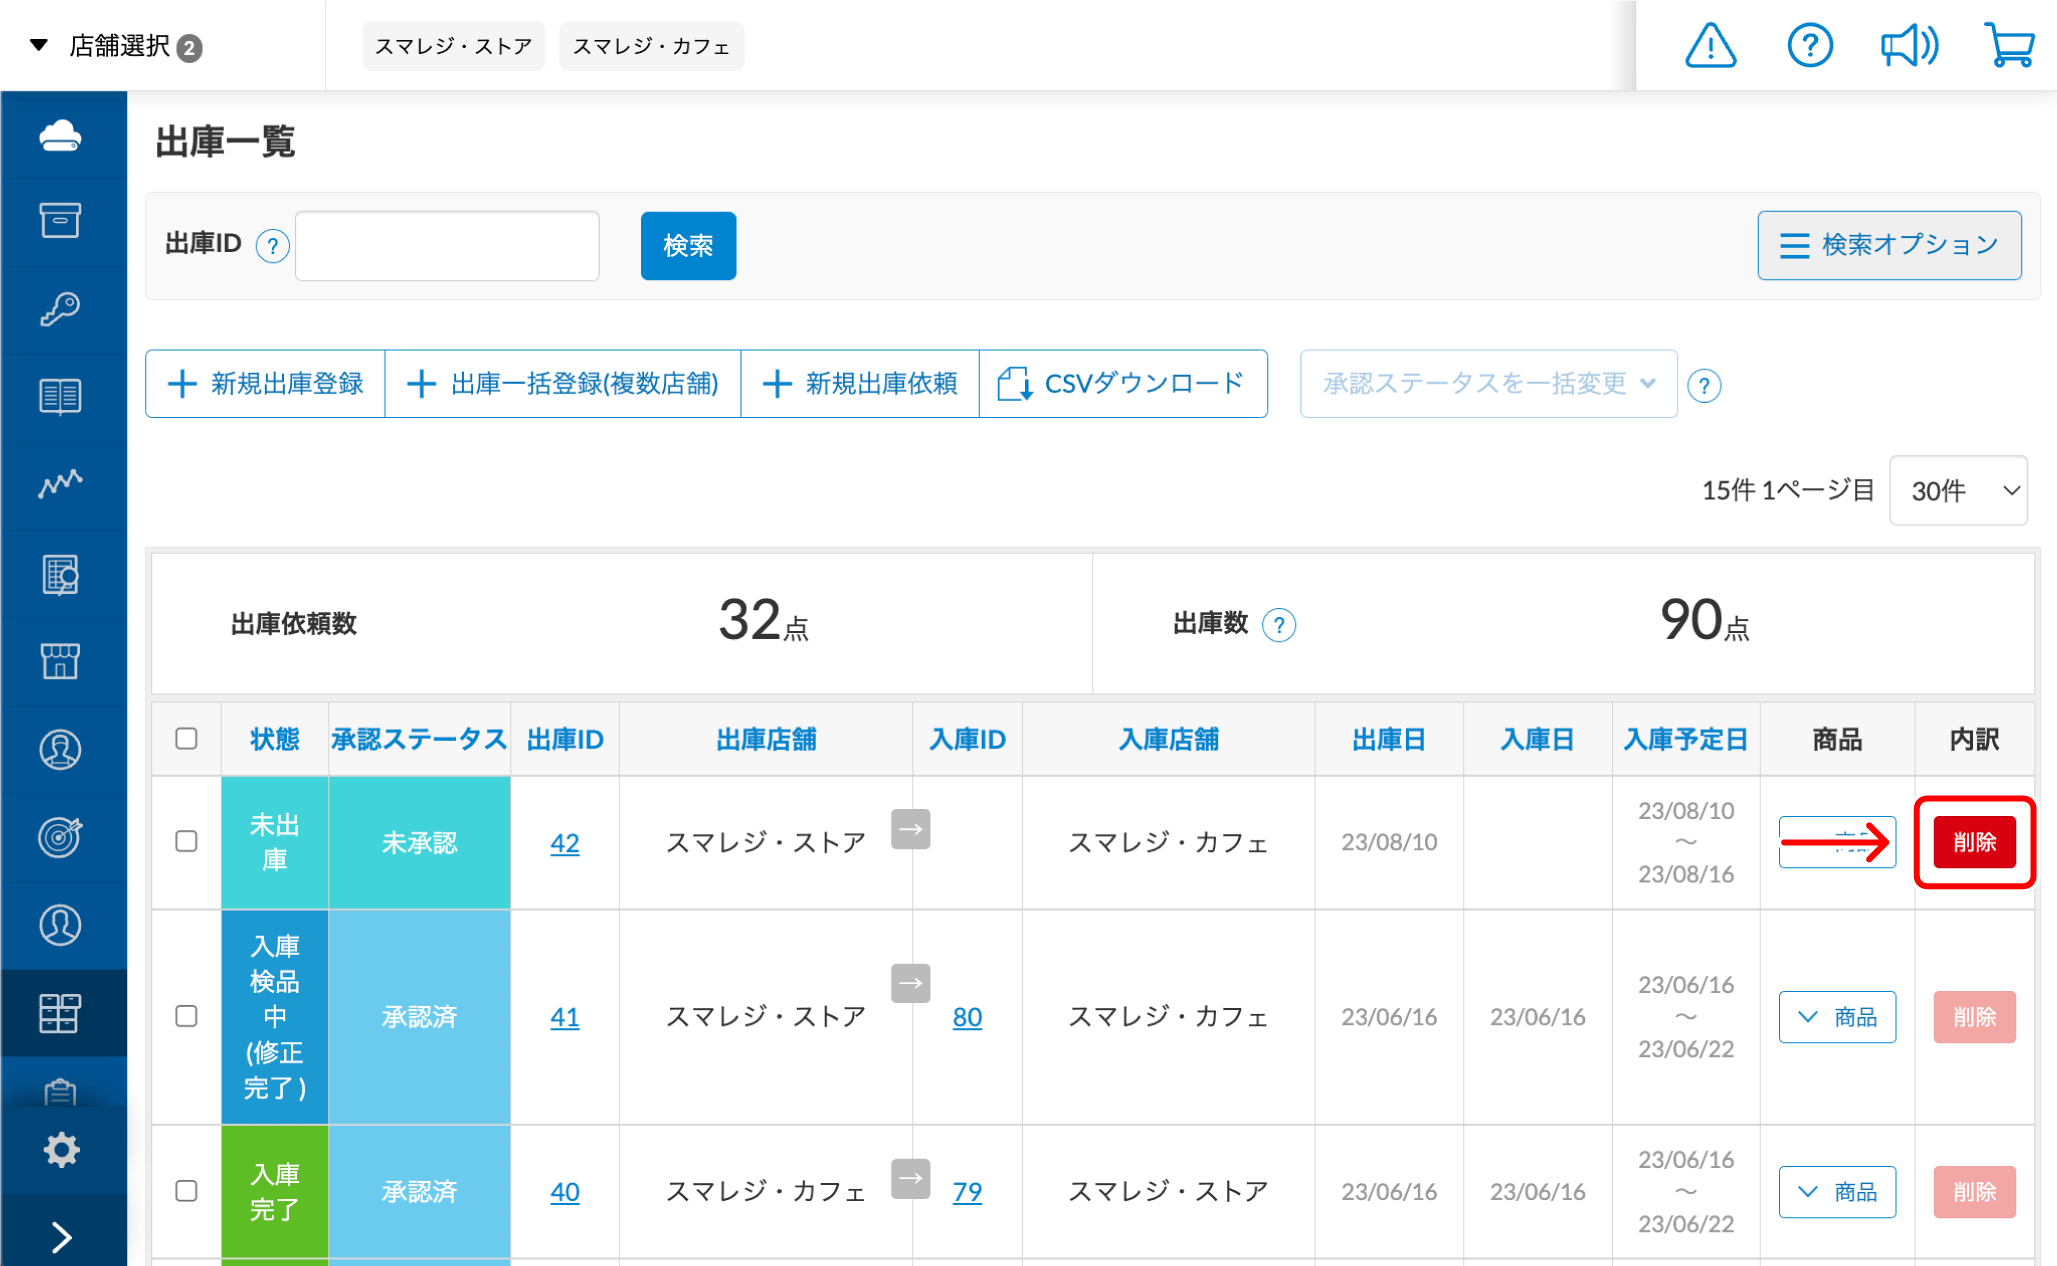Open the announcements megaphone icon
This screenshot has height=1266, width=2057.
click(1908, 46)
